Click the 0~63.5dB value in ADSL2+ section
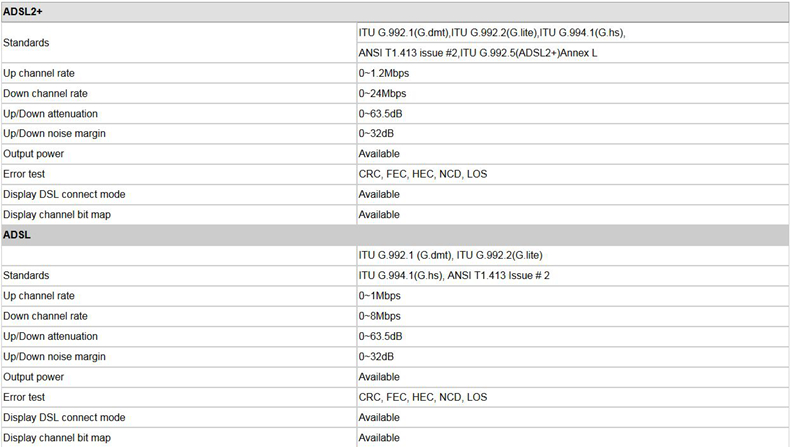790x447 pixels. coord(381,113)
